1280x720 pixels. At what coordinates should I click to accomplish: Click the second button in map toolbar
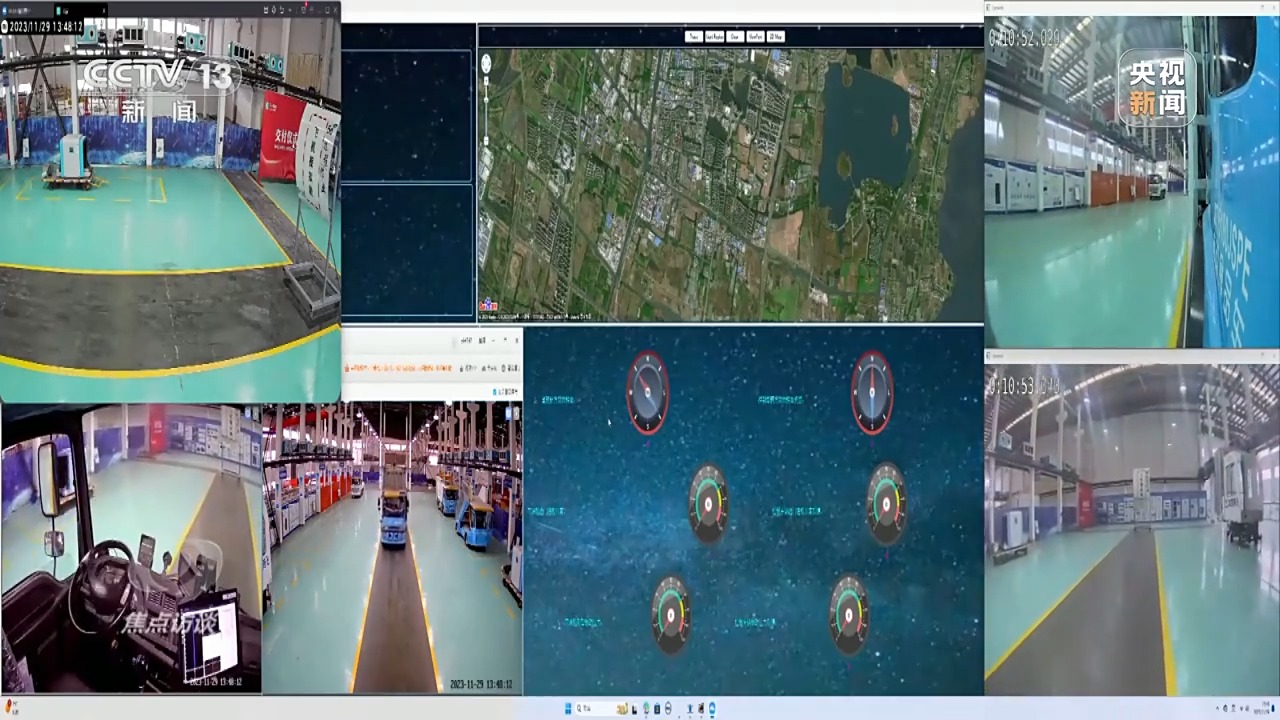pyautogui.click(x=714, y=37)
